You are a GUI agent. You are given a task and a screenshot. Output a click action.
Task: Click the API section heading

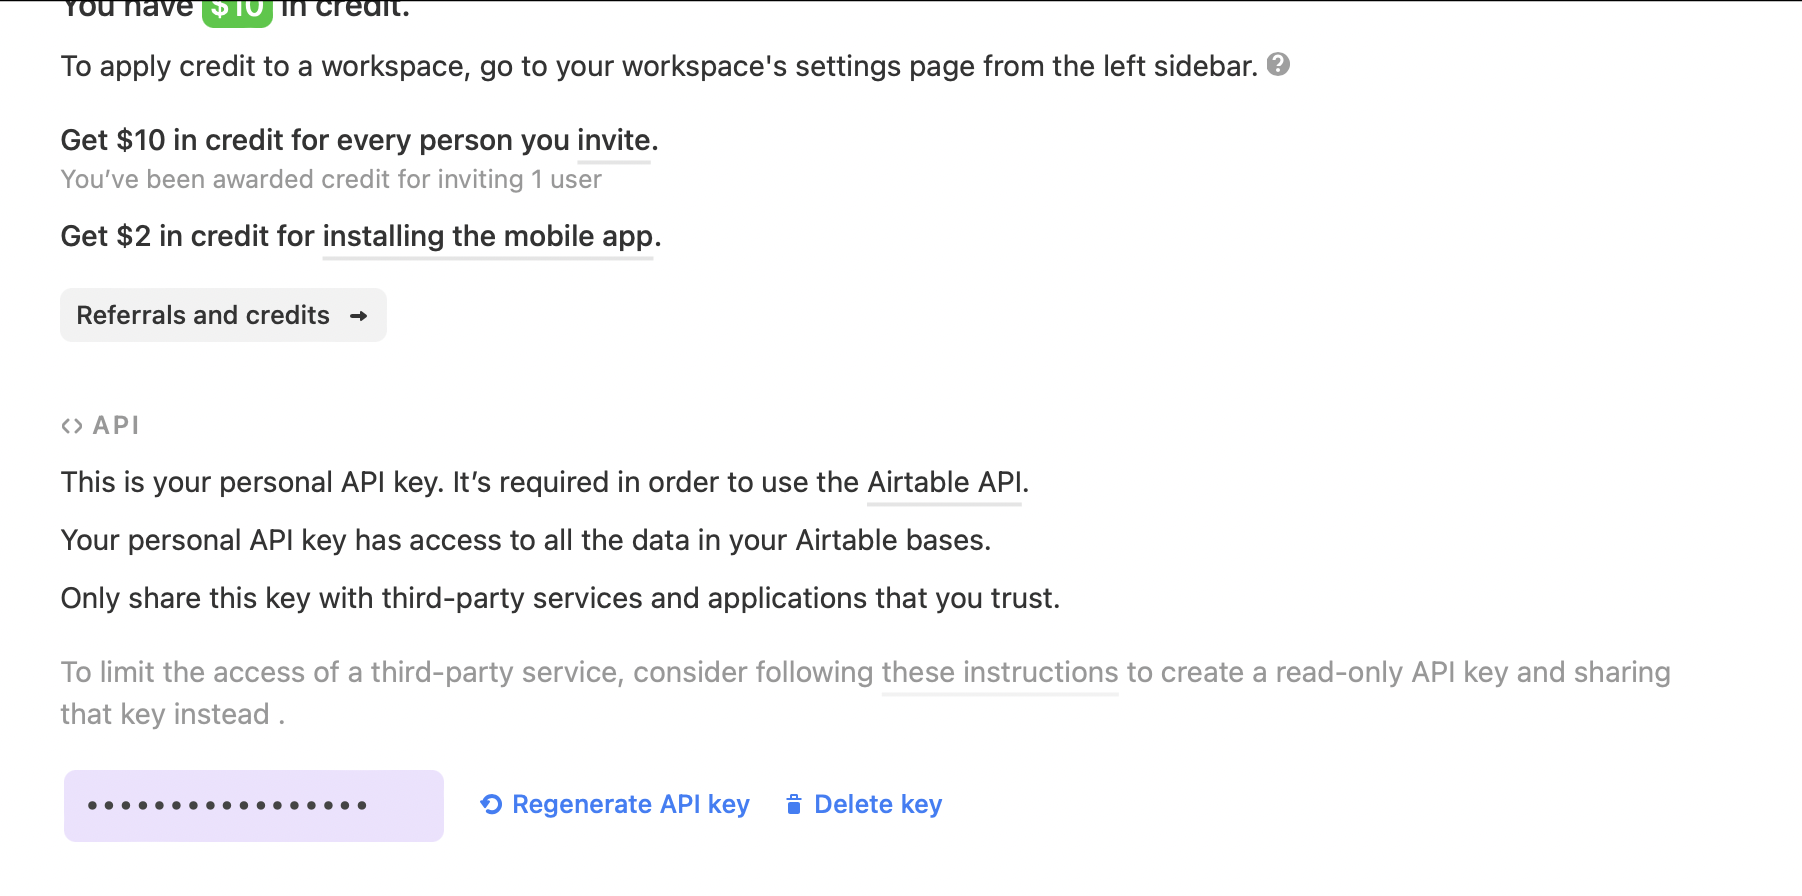coord(116,426)
